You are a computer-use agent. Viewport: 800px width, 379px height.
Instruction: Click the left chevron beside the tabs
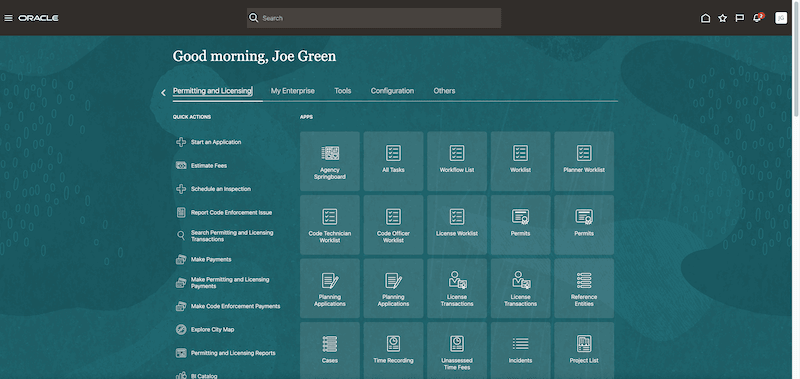163,92
